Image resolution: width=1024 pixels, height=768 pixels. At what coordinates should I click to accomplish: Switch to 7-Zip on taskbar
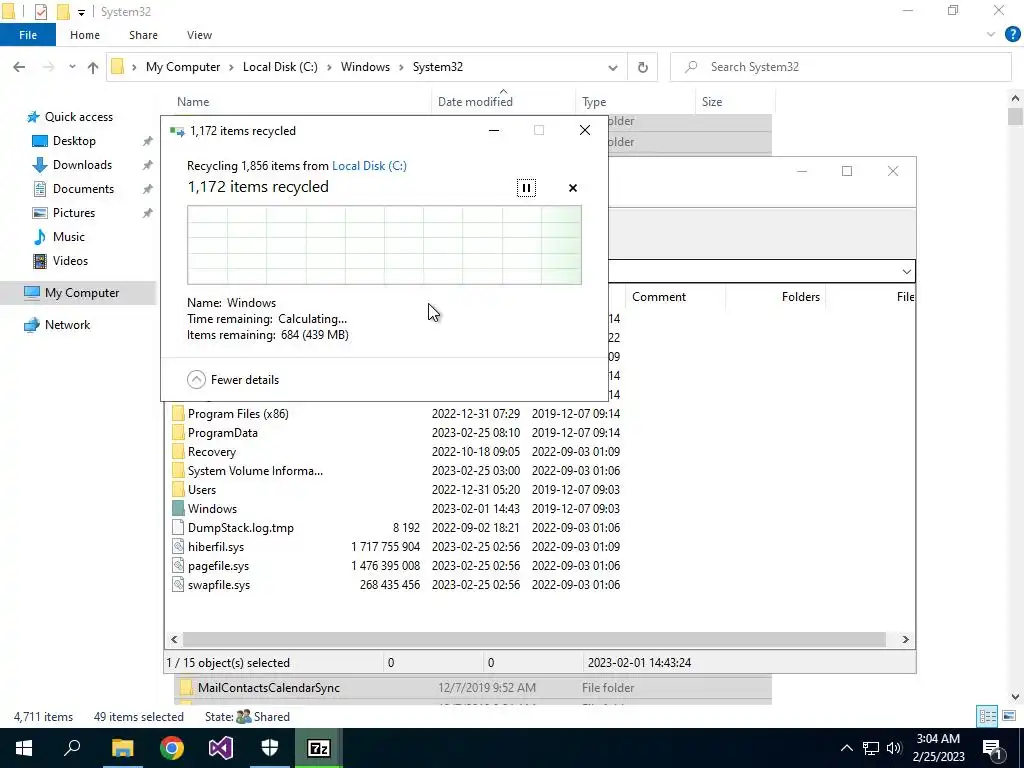point(319,748)
